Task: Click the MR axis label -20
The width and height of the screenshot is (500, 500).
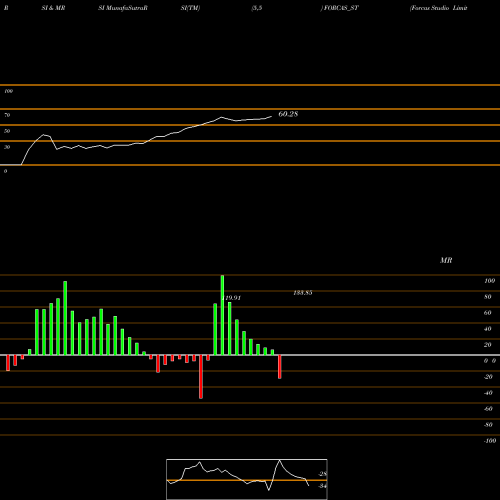Action: (x=488, y=377)
